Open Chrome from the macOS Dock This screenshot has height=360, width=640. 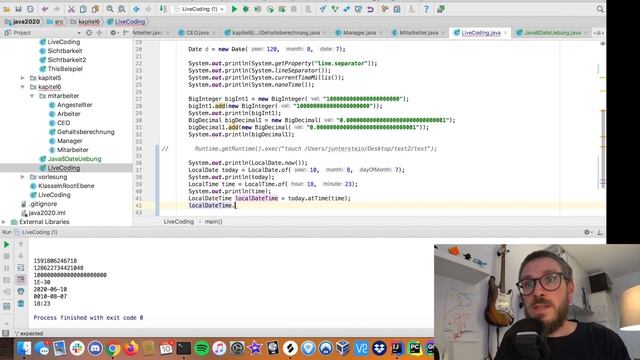tap(113, 348)
